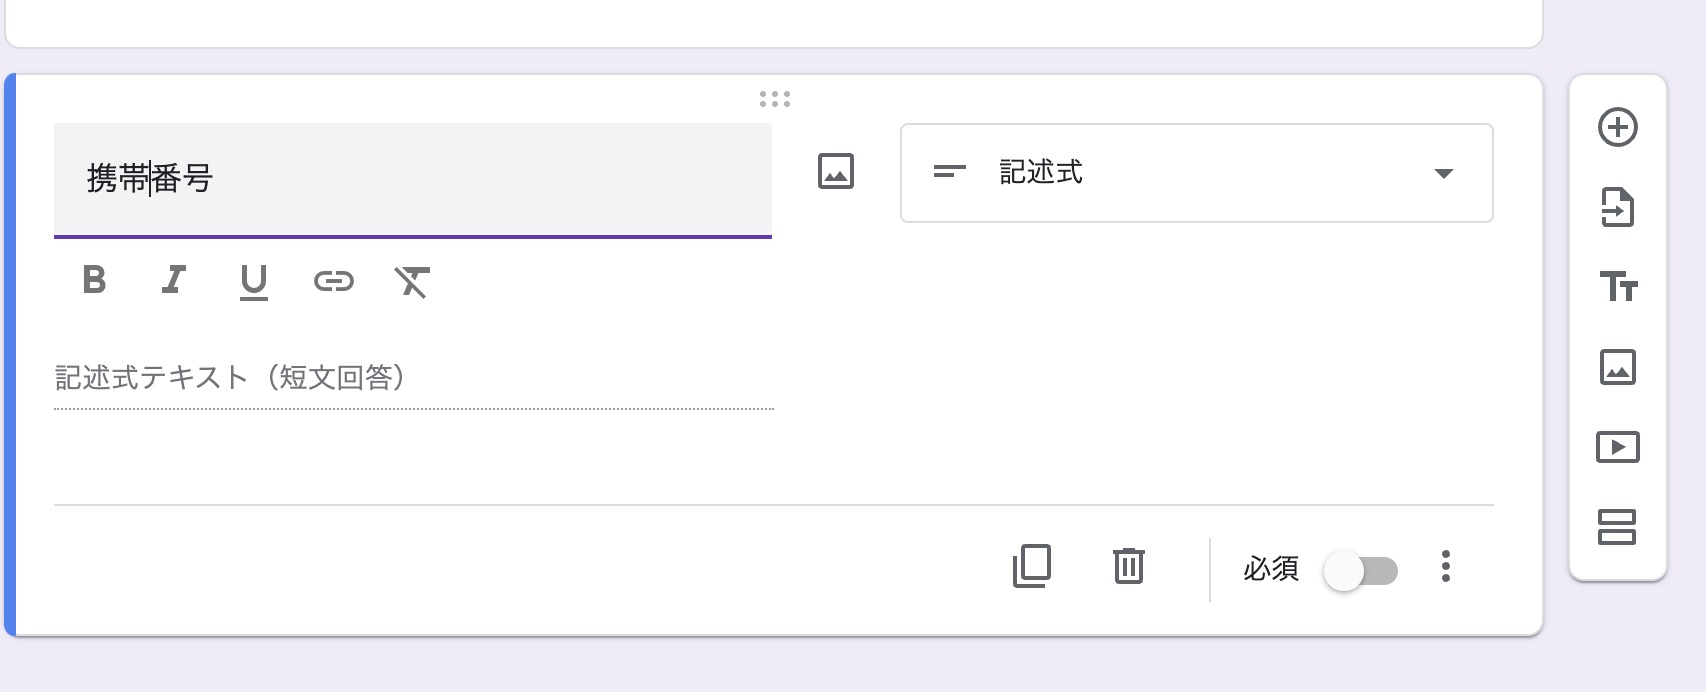This screenshot has height=692, width=1706.
Task: Apply italic formatting to the question title
Action: (174, 280)
